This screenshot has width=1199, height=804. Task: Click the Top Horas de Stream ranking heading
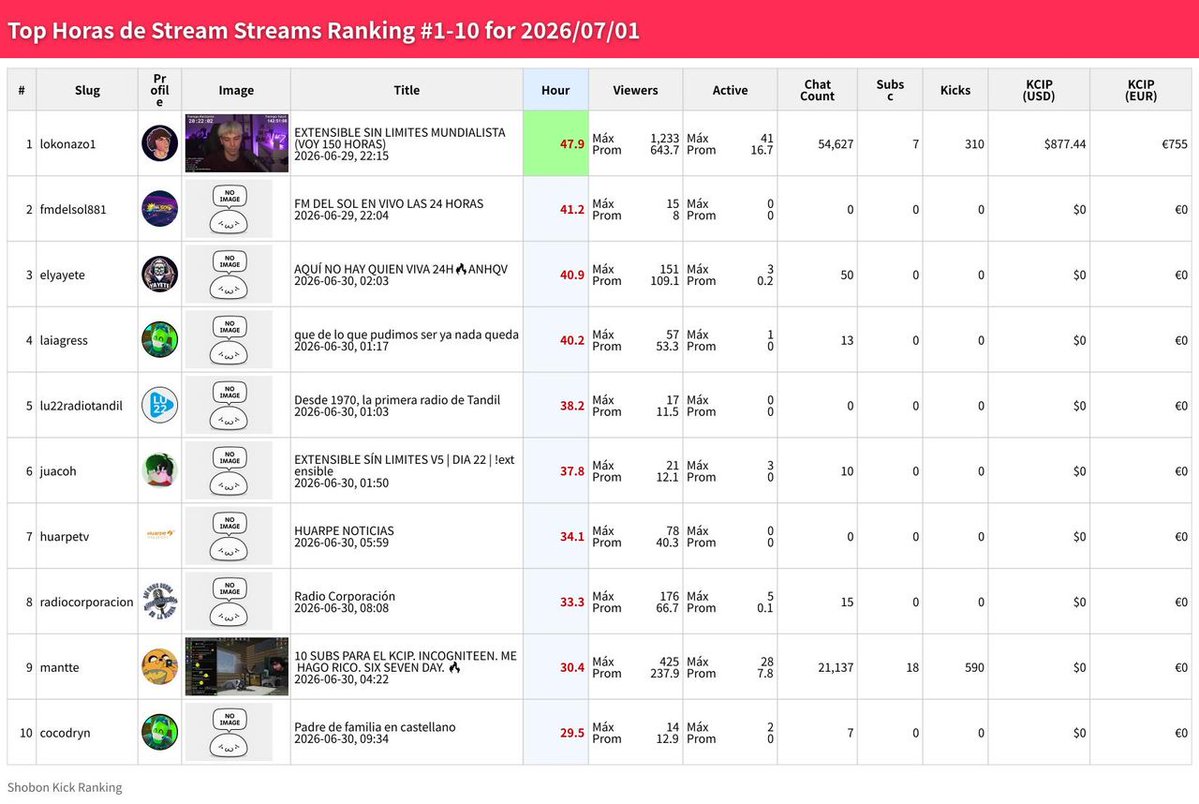pos(323,31)
